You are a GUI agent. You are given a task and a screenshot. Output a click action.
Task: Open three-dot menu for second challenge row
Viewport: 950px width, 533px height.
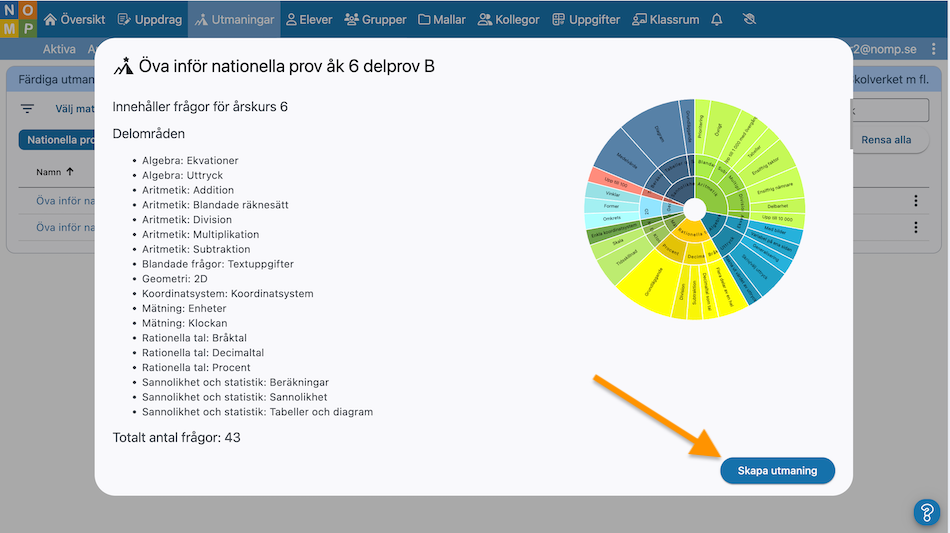pyautogui.click(x=915, y=228)
